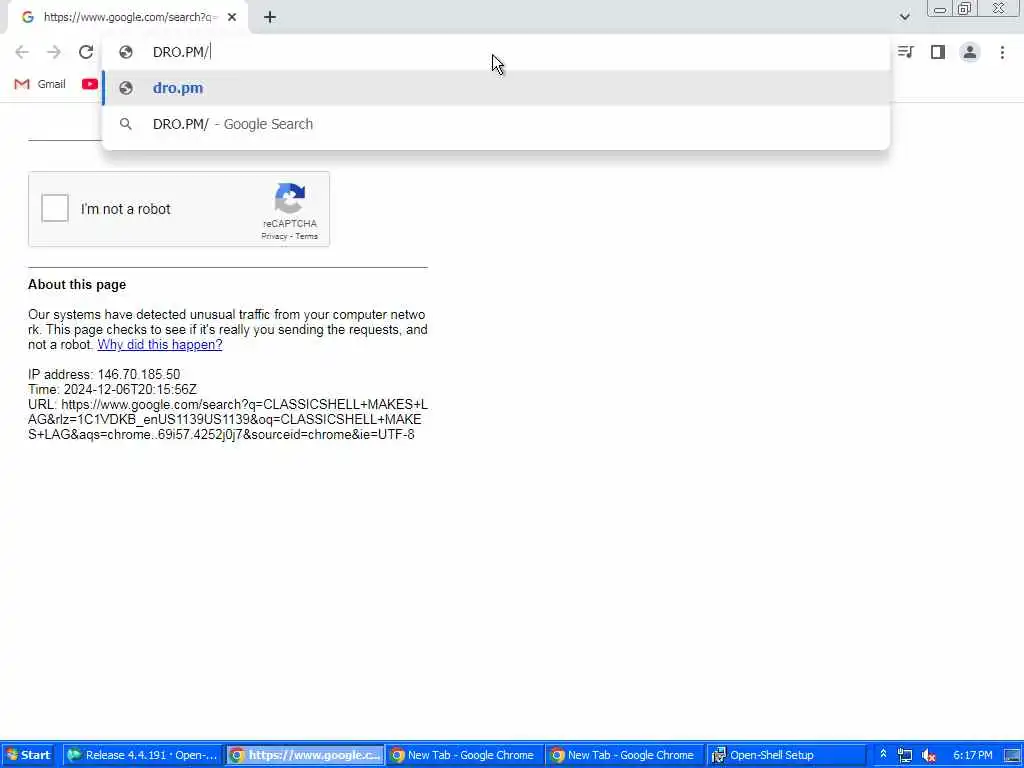Select the dro.pm URL suggestion
This screenshot has height=768, width=1024.
point(496,88)
